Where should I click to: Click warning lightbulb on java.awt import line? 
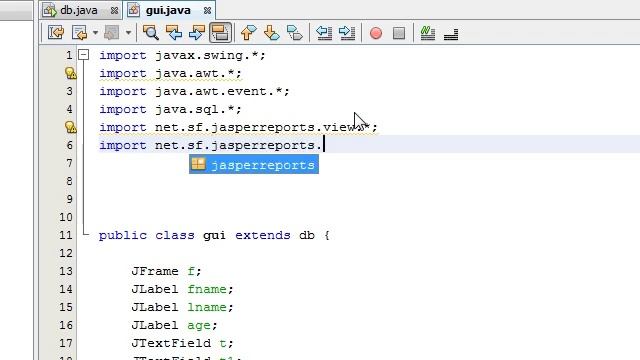coord(71,73)
